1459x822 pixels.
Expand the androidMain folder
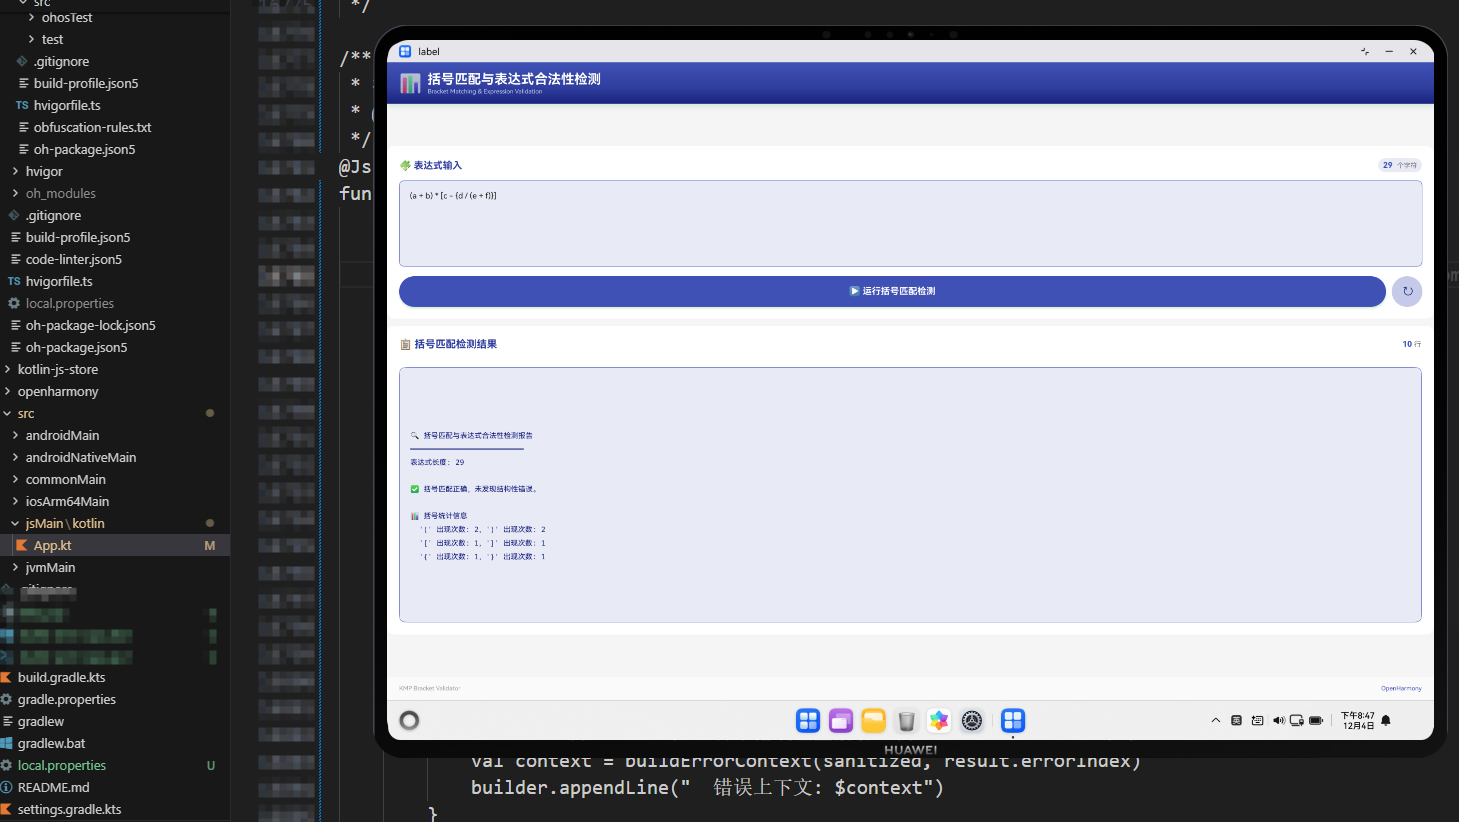point(62,435)
